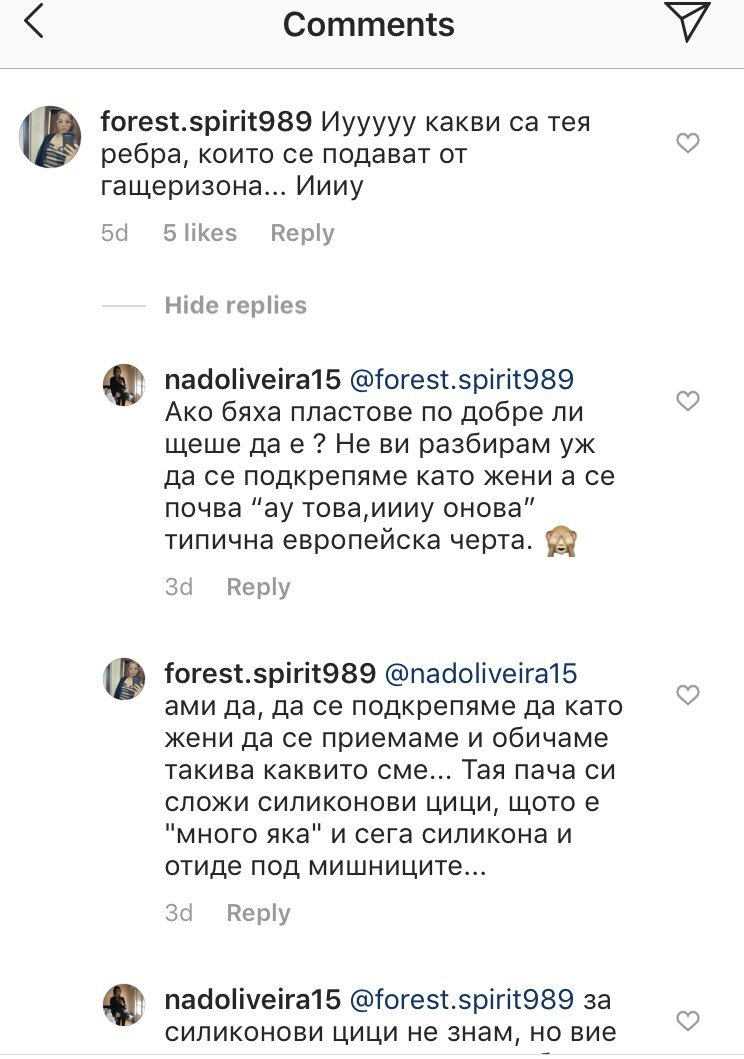Viewport: 744px width, 1059px height.
Task: Open the direct message paper plane icon
Action: tap(687, 22)
